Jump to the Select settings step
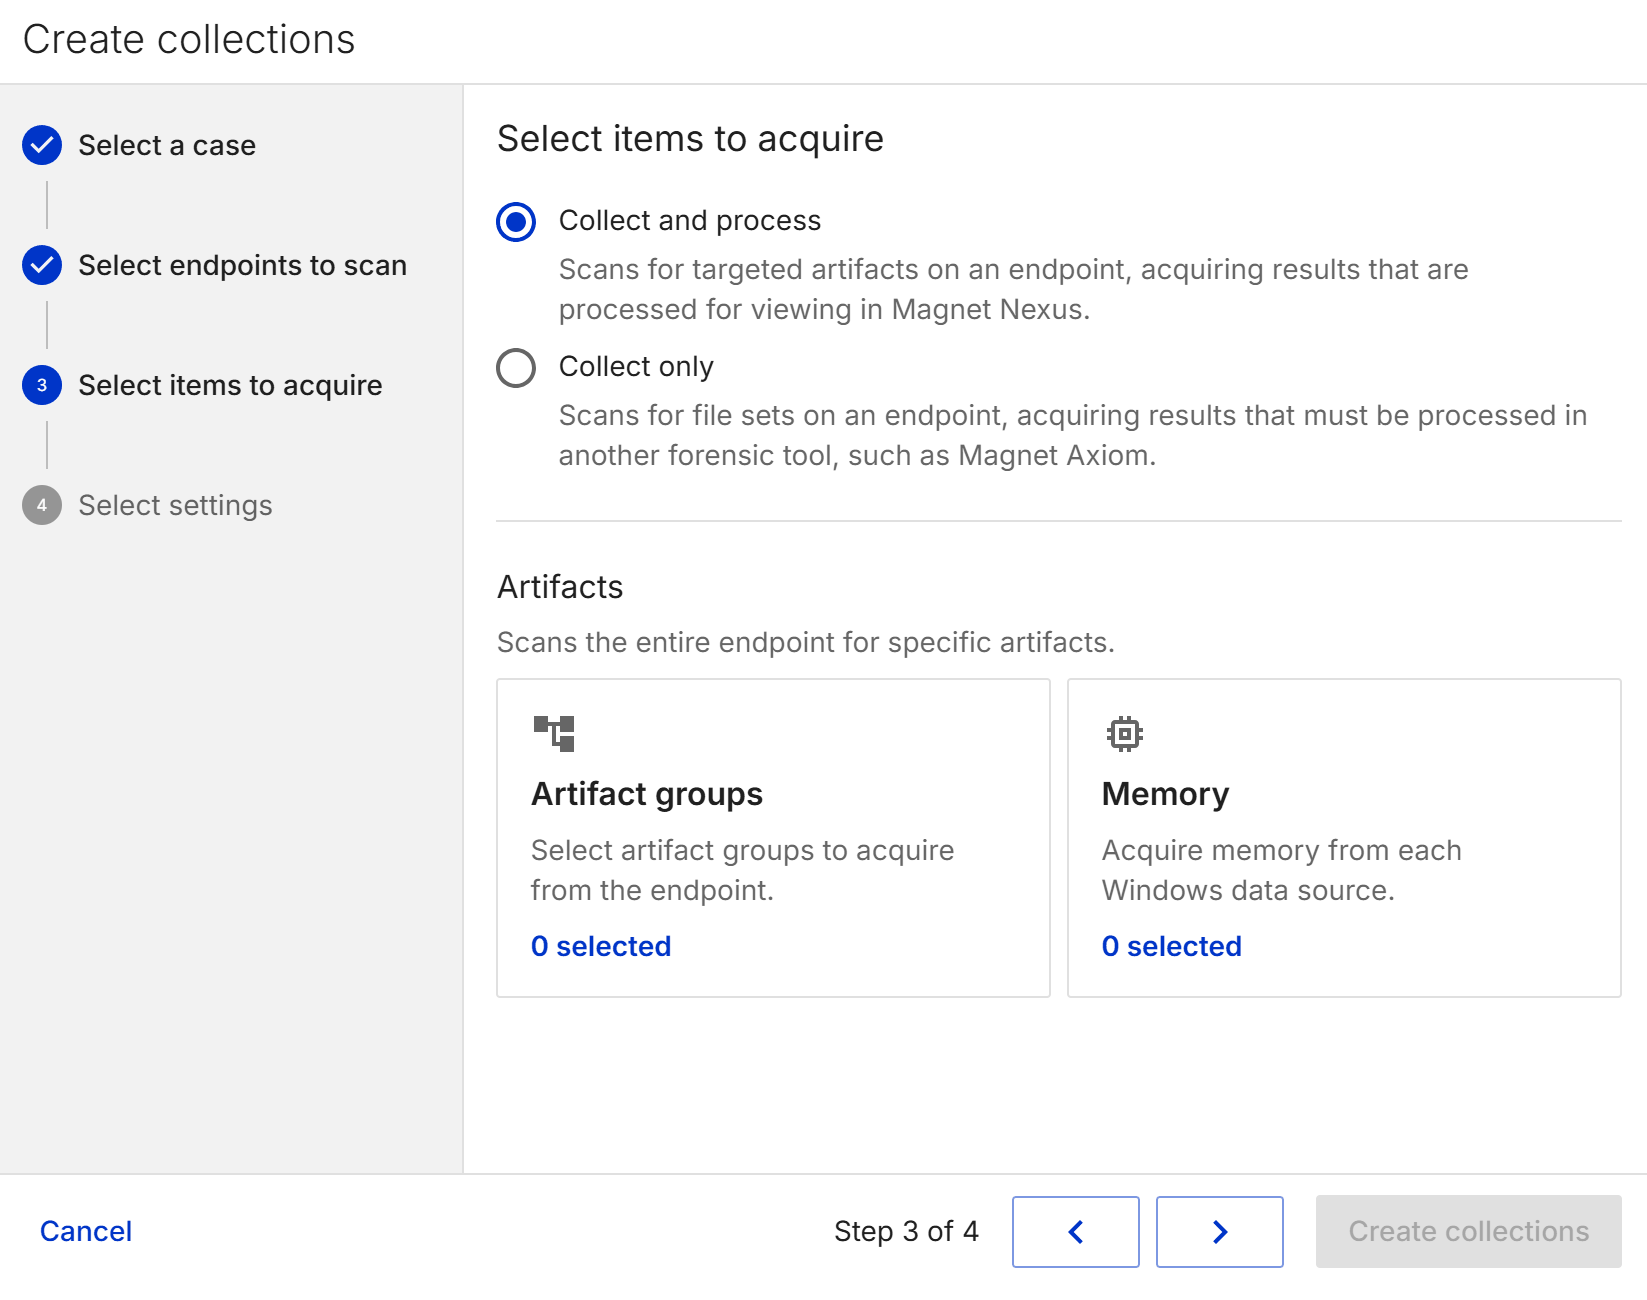Screen dimensions: 1647x1300 coord(175,506)
